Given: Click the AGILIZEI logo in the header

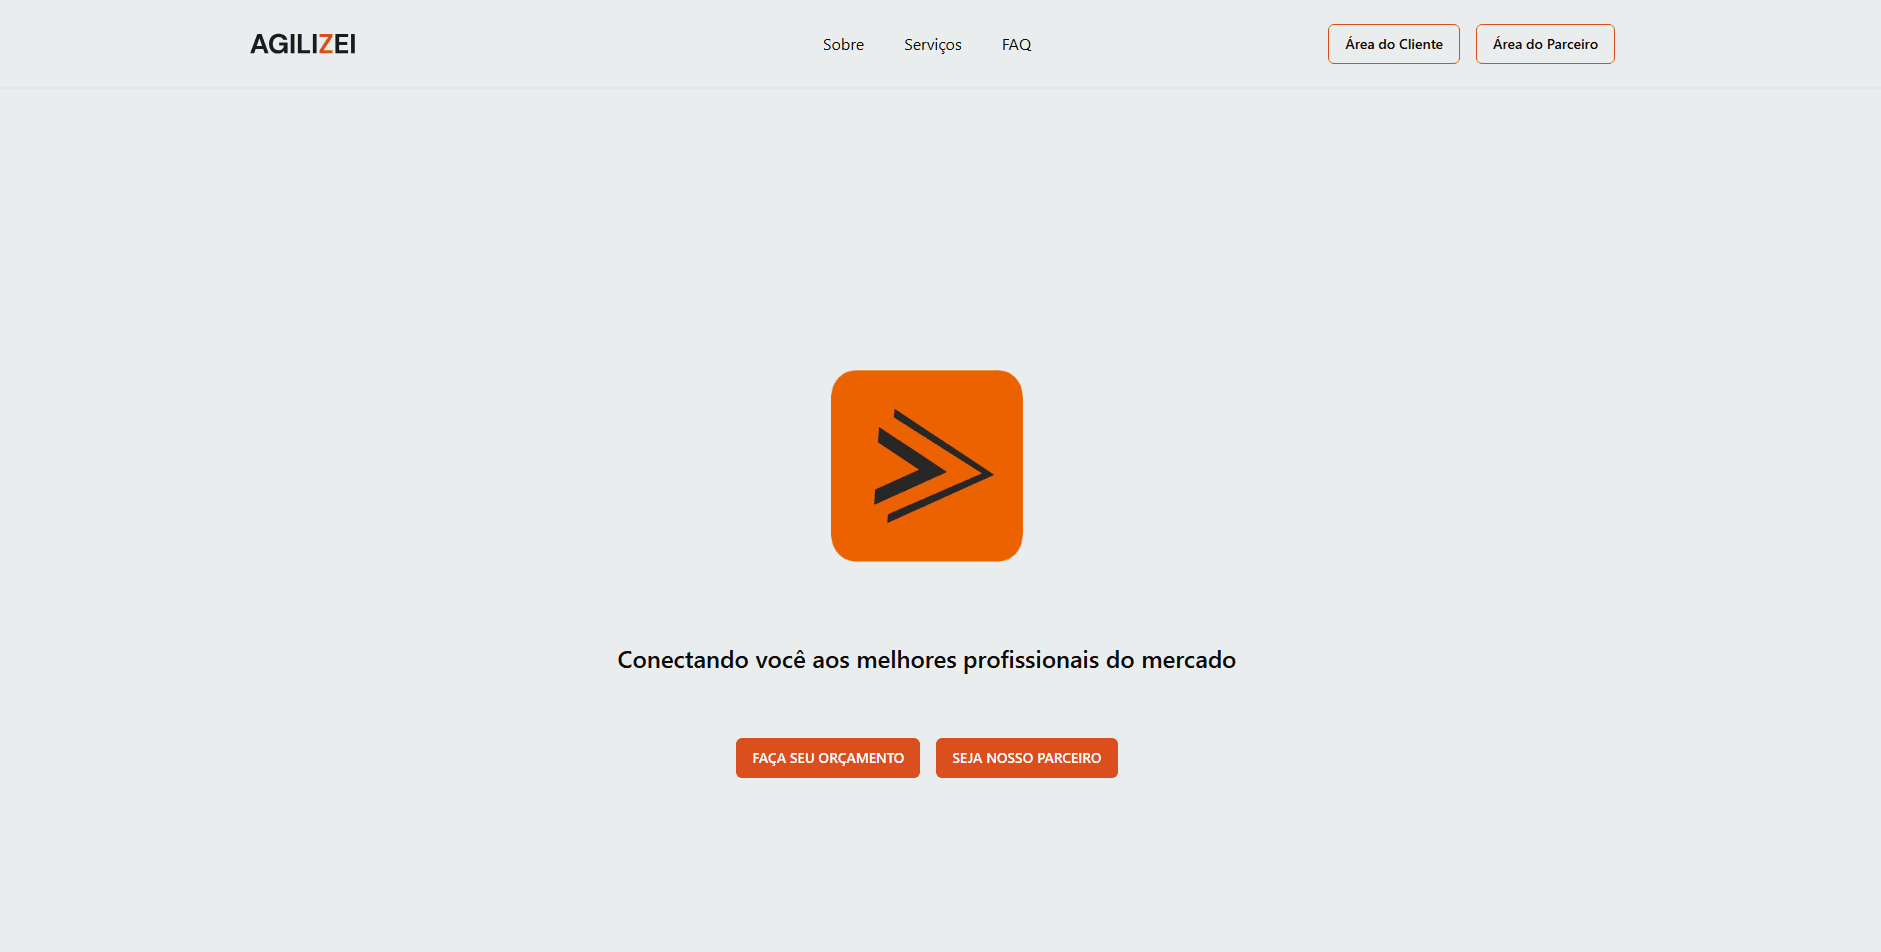Looking at the screenshot, I should [x=303, y=44].
